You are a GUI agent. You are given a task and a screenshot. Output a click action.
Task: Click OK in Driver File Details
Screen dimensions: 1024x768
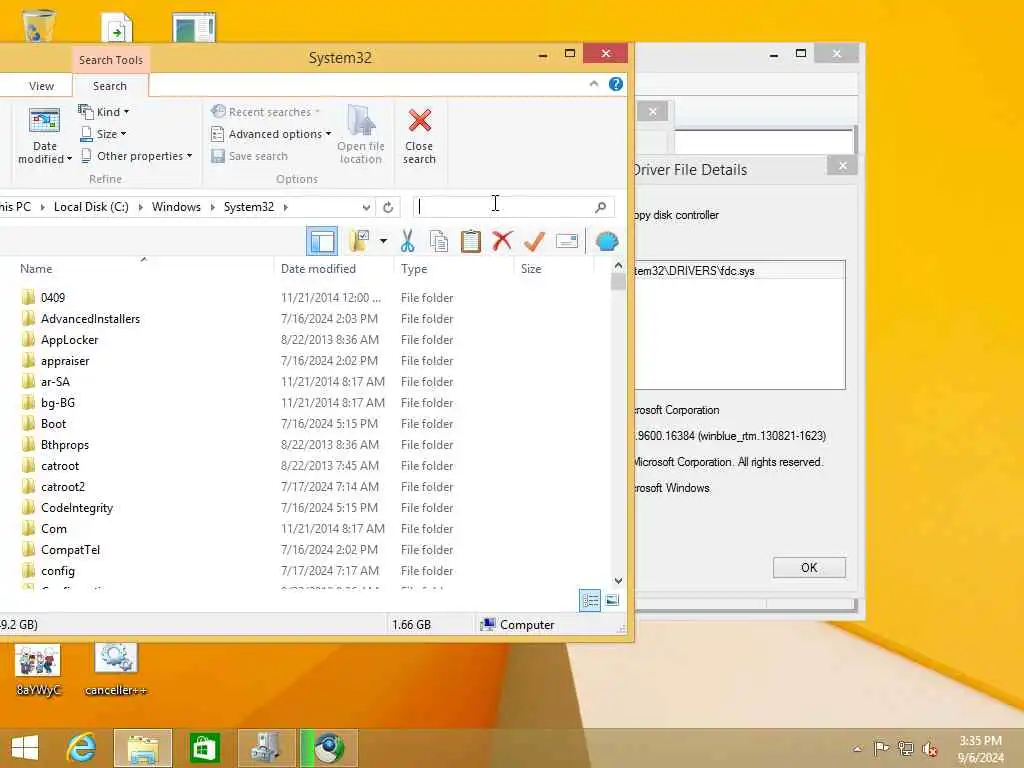(x=809, y=568)
